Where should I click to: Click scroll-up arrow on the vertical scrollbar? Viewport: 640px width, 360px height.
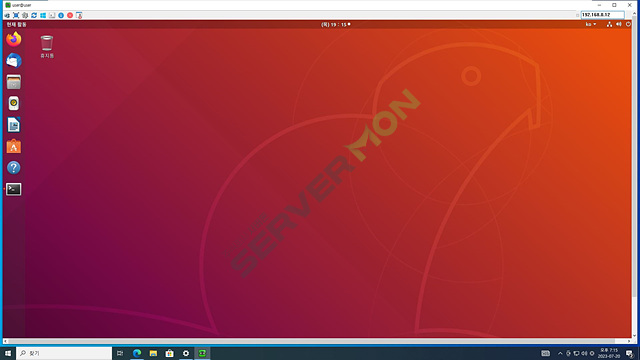tap(634, 13)
